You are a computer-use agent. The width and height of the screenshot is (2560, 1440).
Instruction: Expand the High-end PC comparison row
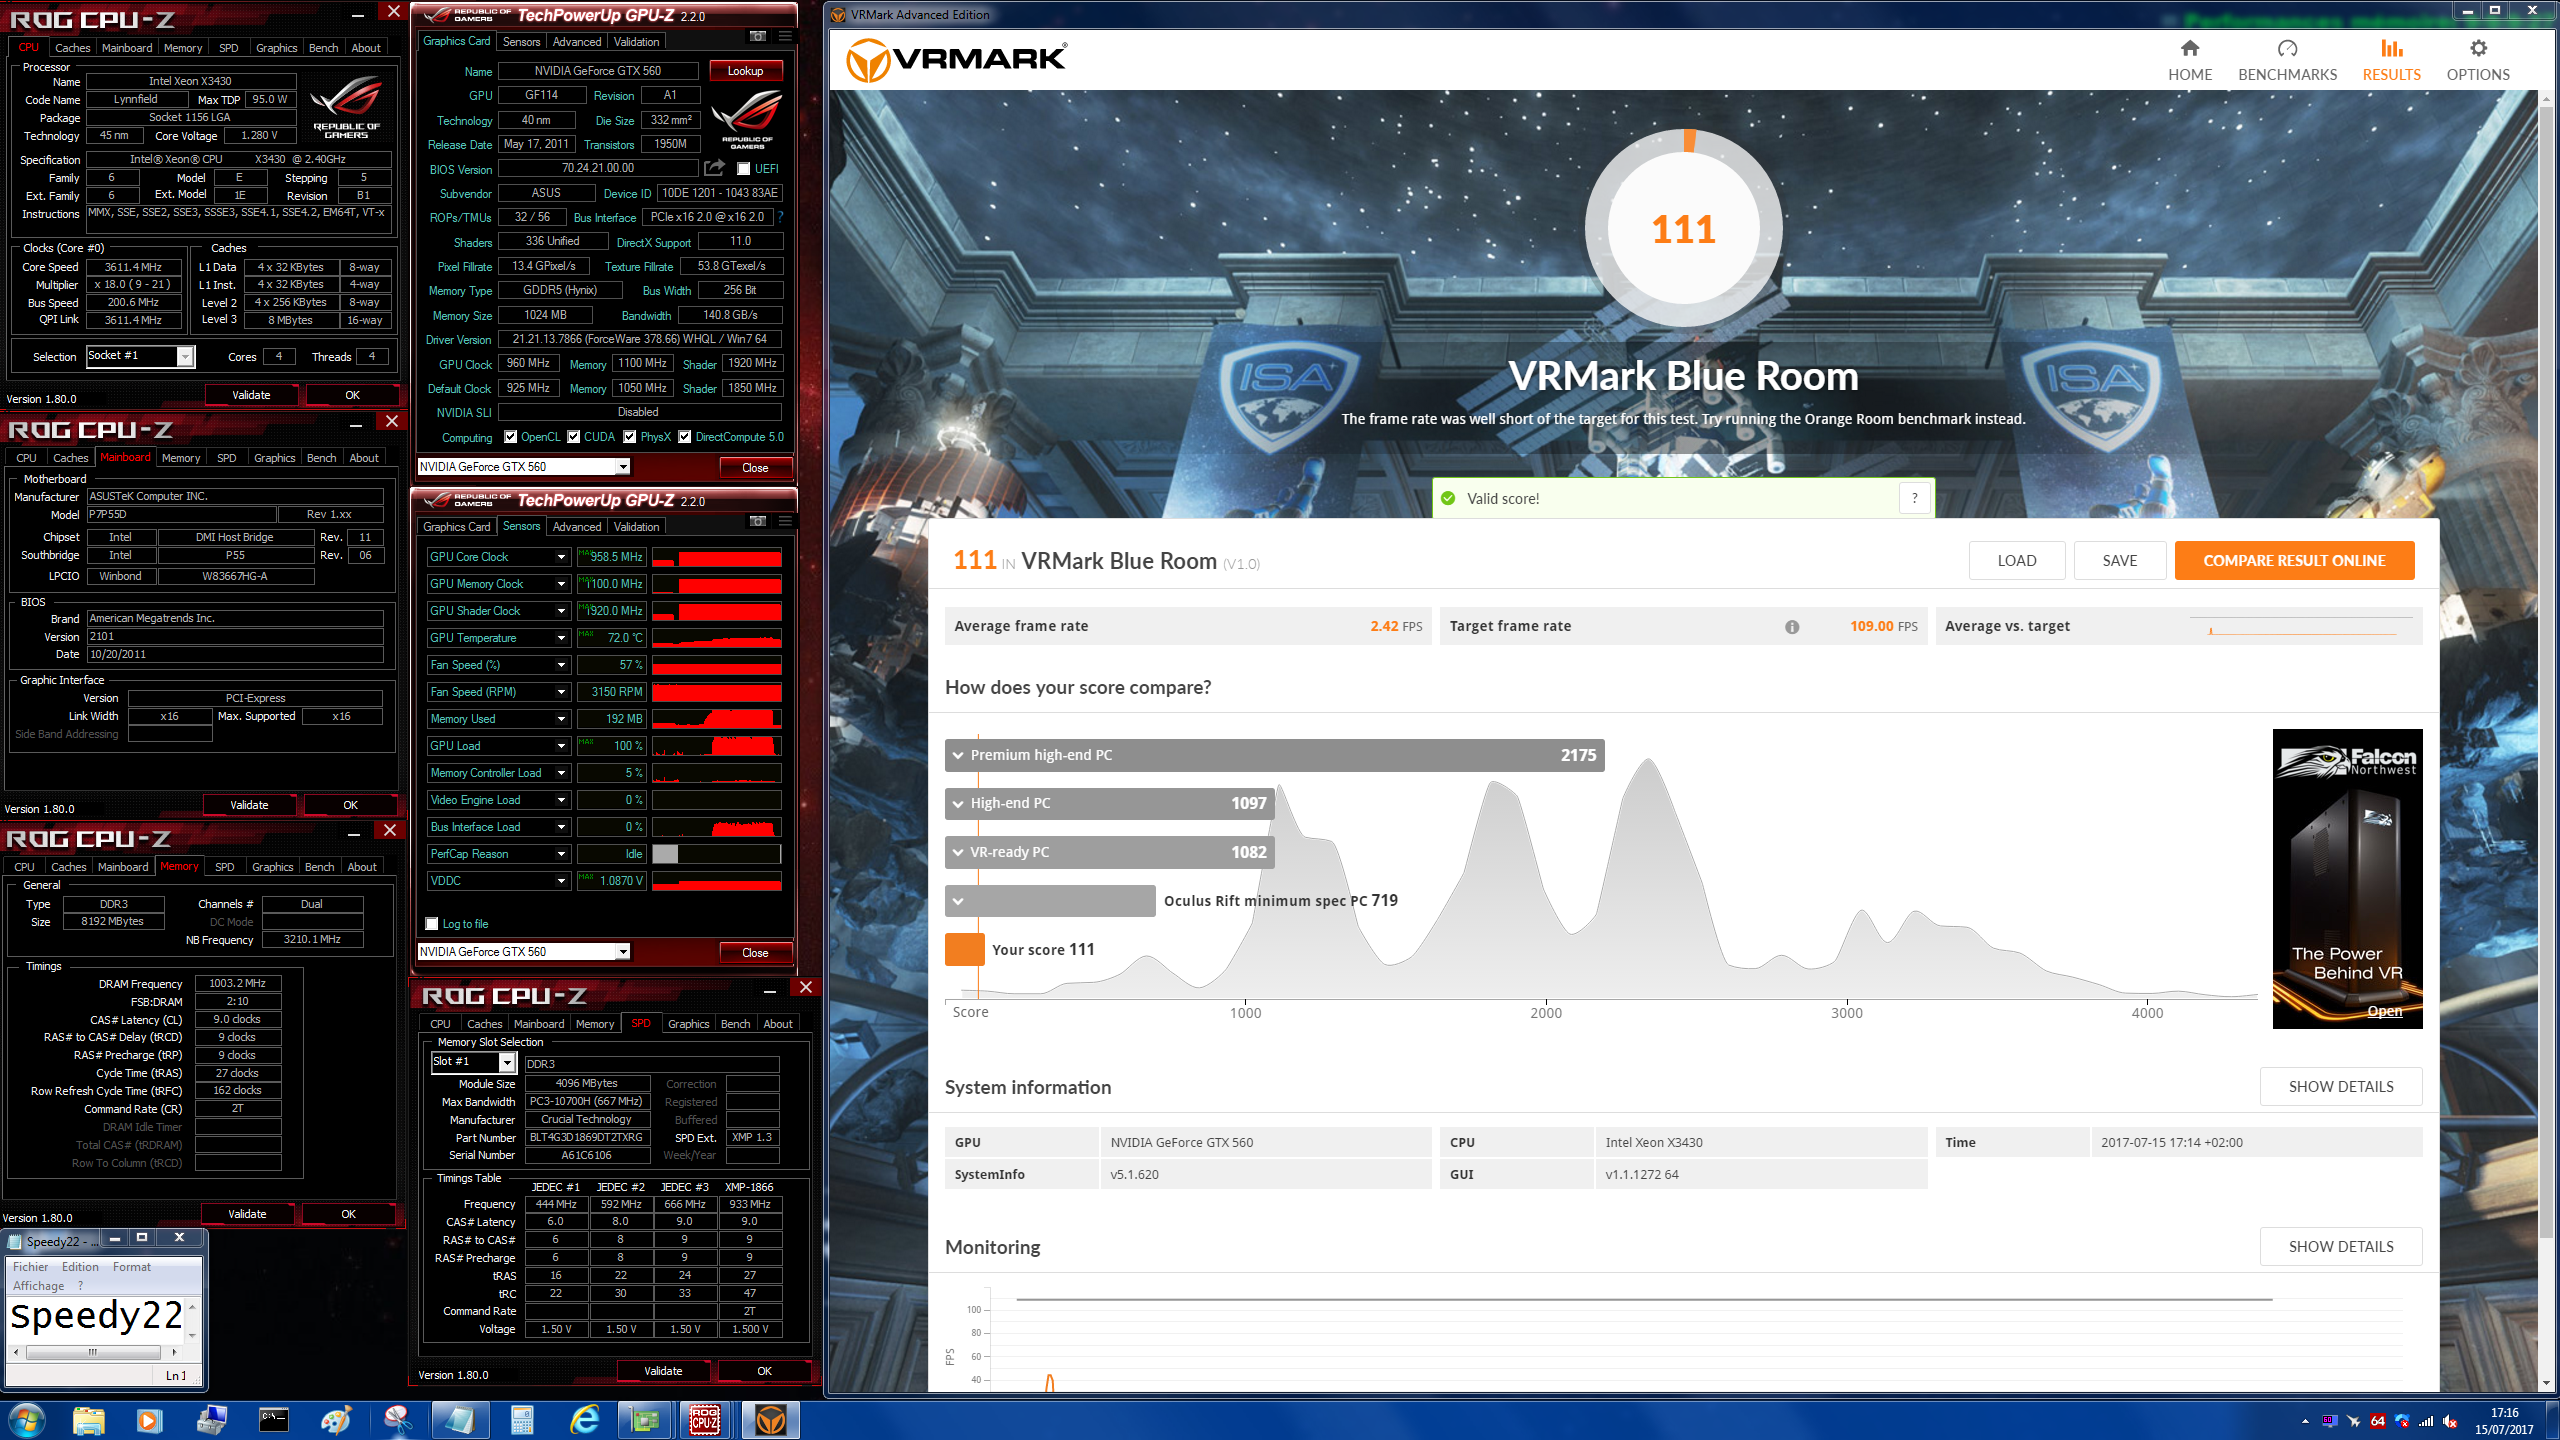[958, 803]
